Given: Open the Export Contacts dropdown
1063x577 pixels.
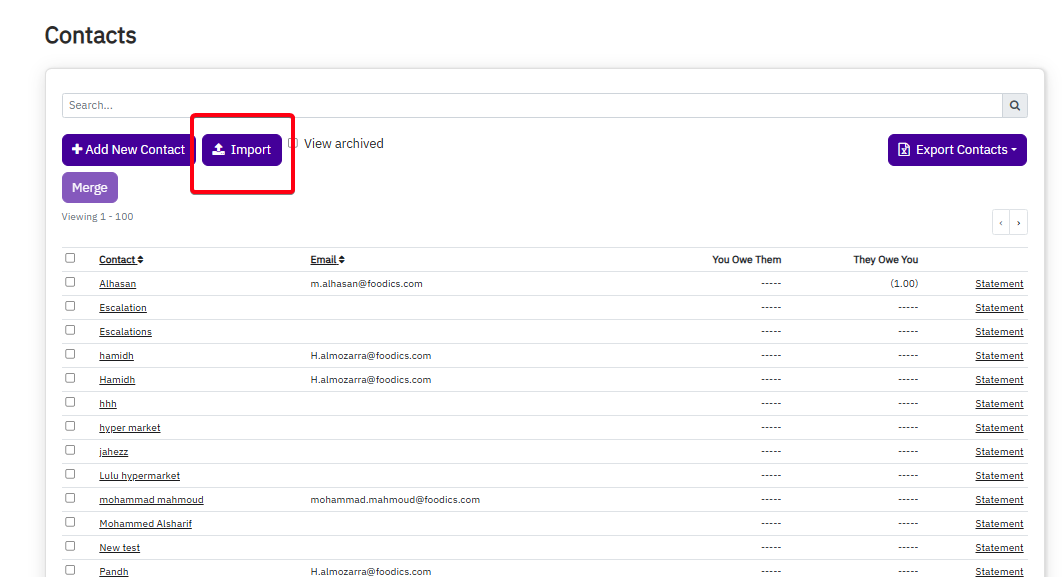Looking at the screenshot, I should (x=957, y=150).
